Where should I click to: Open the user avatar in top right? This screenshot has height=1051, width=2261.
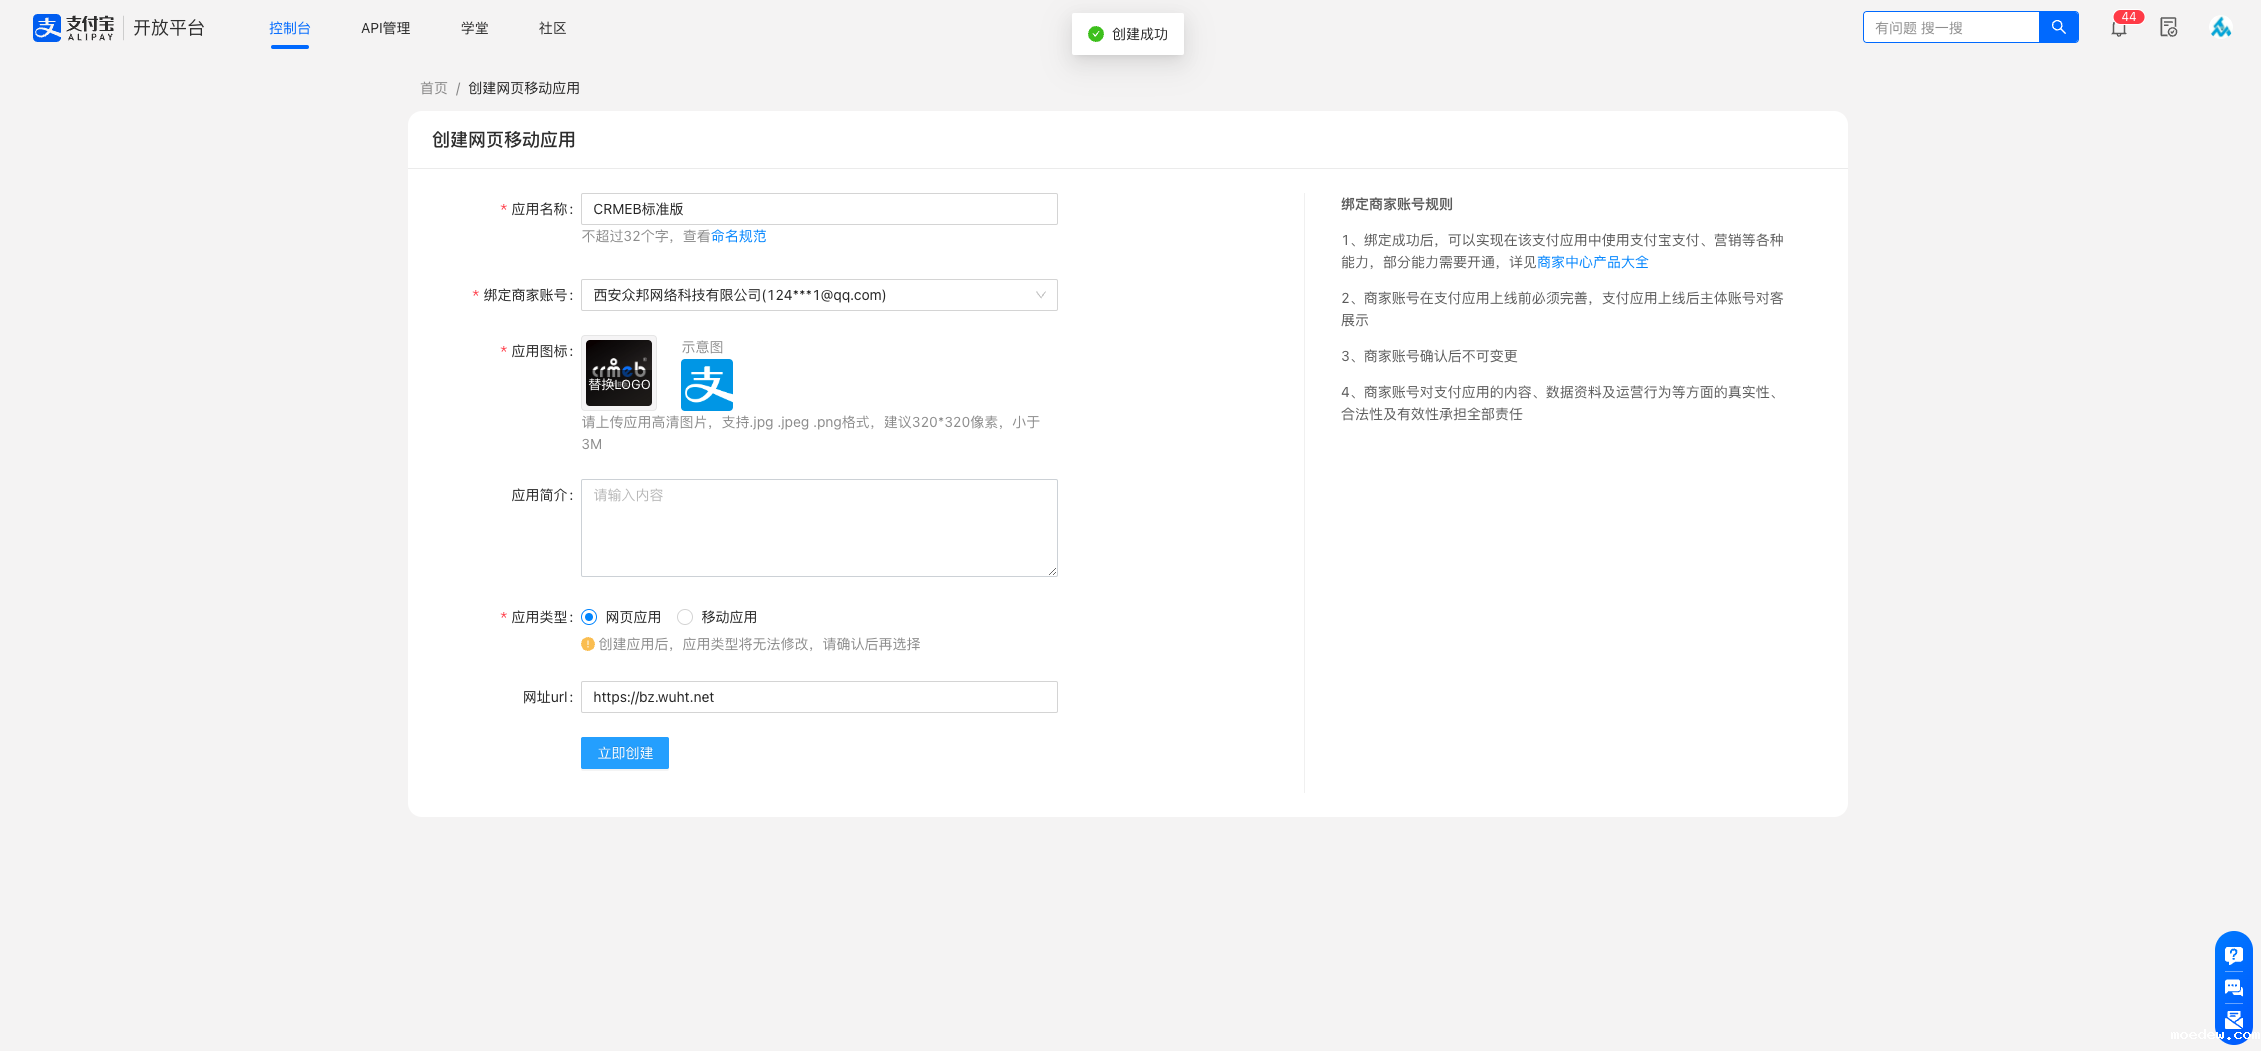(2220, 28)
